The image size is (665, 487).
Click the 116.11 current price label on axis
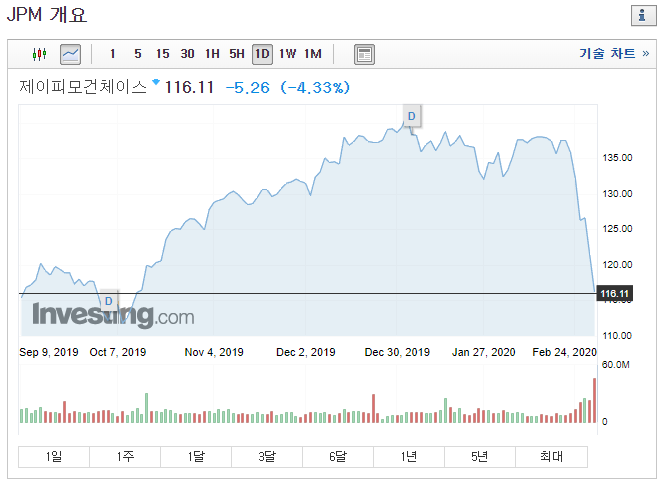tap(615, 294)
